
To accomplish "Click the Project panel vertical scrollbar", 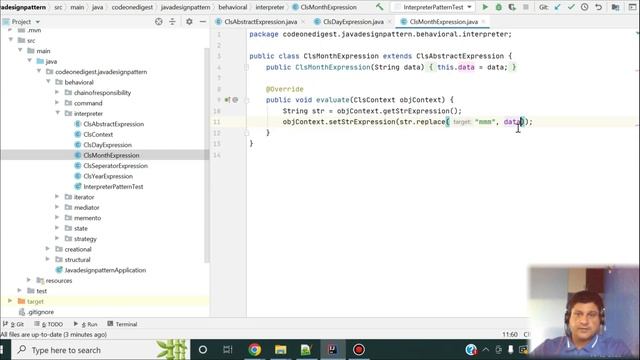I will tap(207, 155).
